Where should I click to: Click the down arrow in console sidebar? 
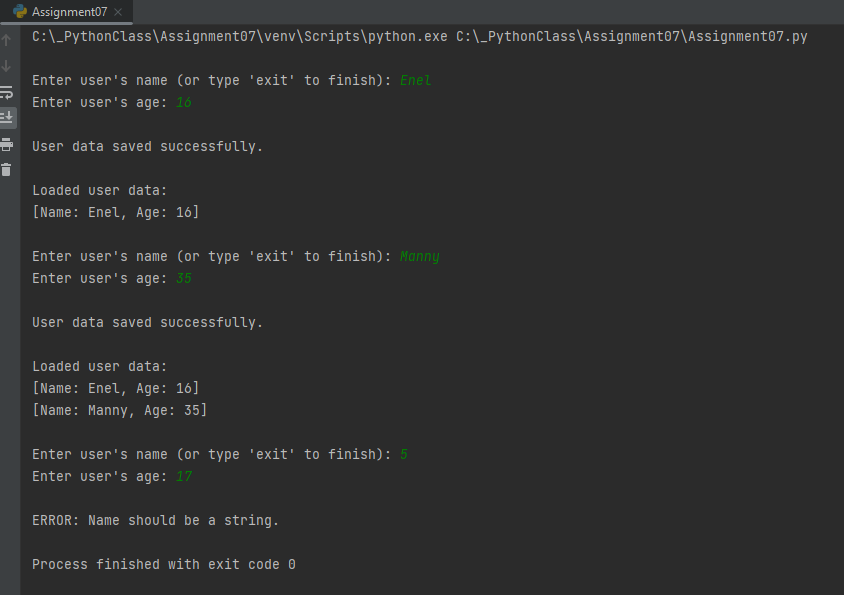pyautogui.click(x=6, y=66)
